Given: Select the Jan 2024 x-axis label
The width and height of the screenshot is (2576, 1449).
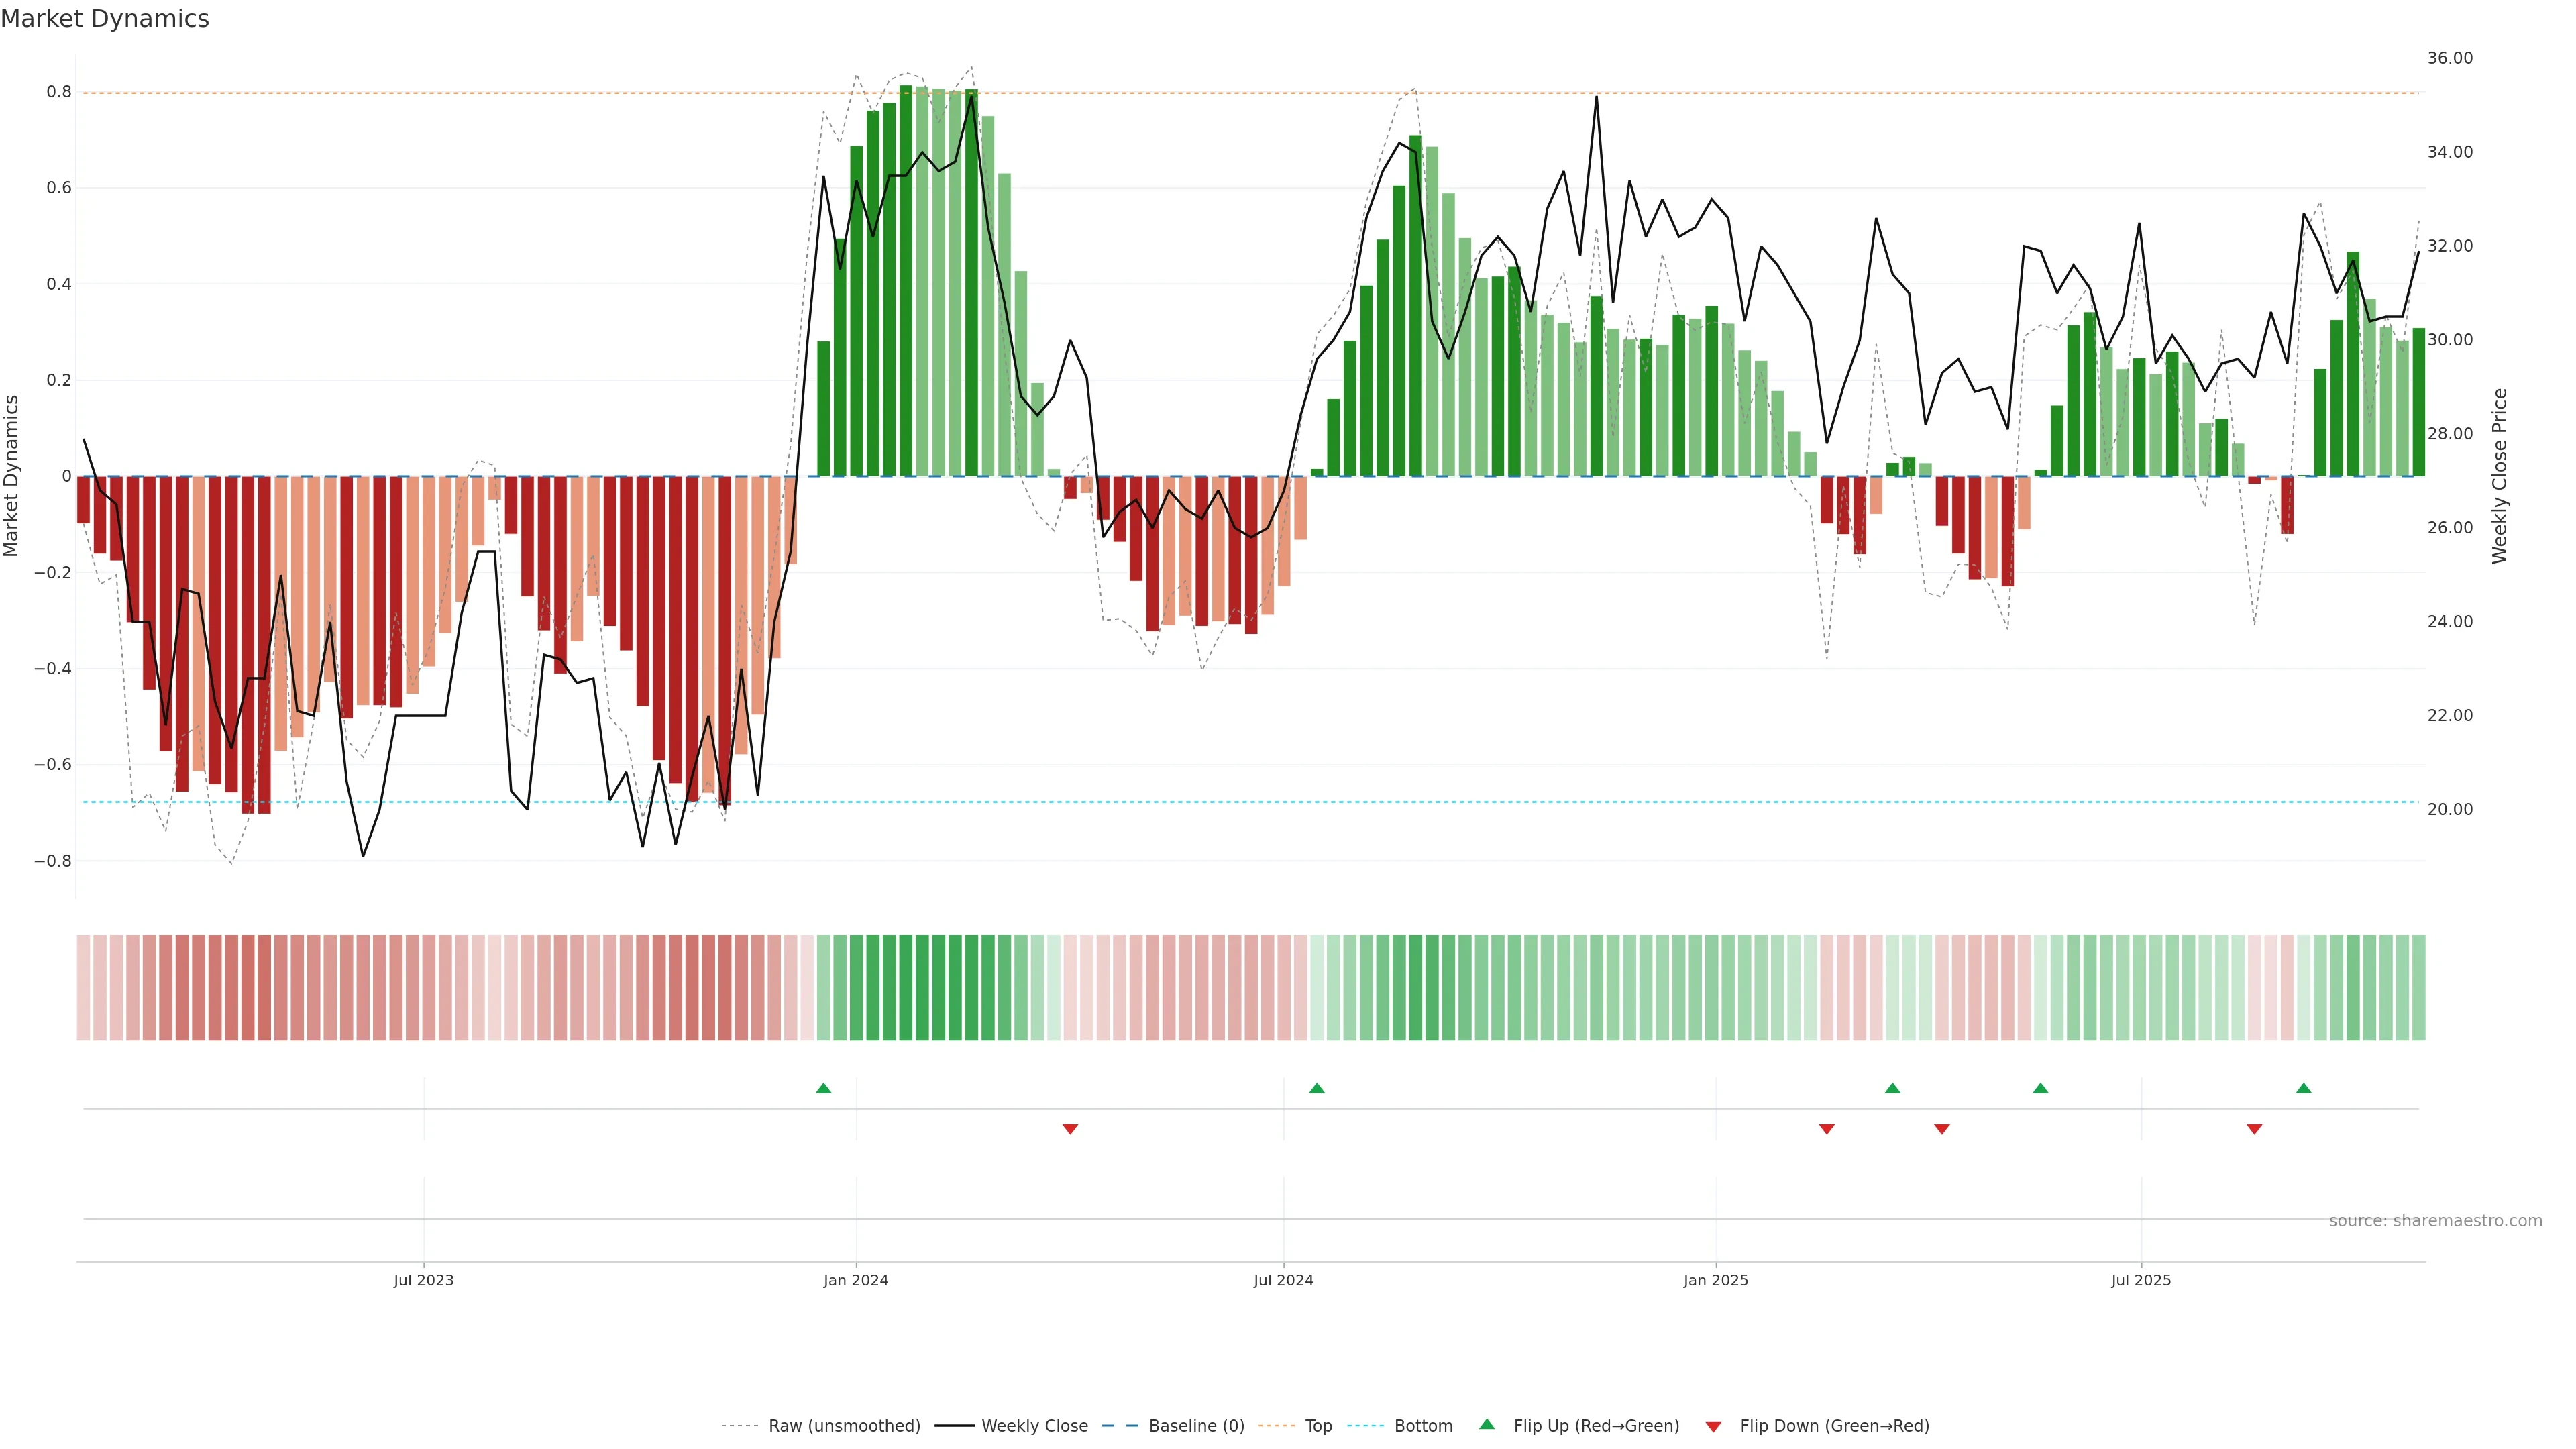Looking at the screenshot, I should tap(855, 1280).
